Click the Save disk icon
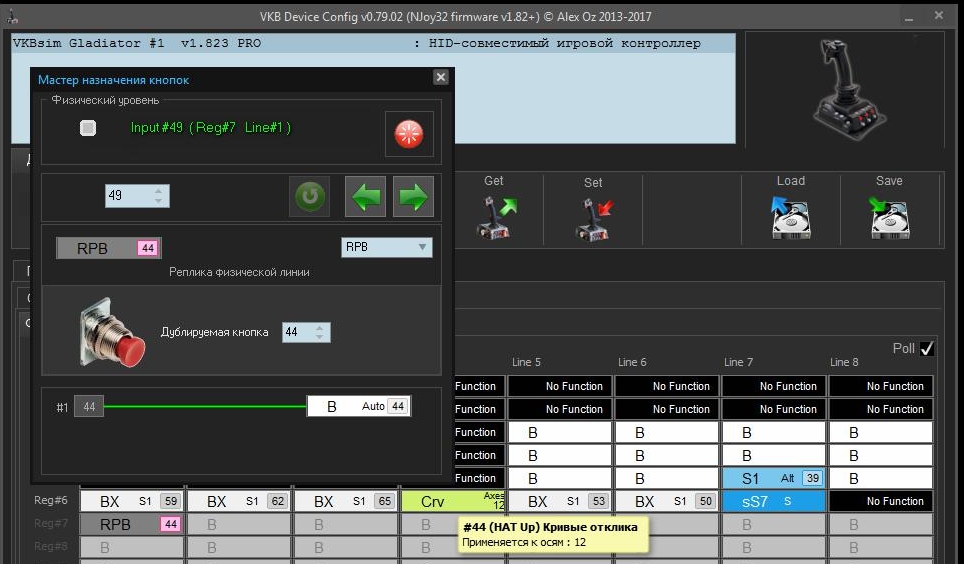 [889, 218]
